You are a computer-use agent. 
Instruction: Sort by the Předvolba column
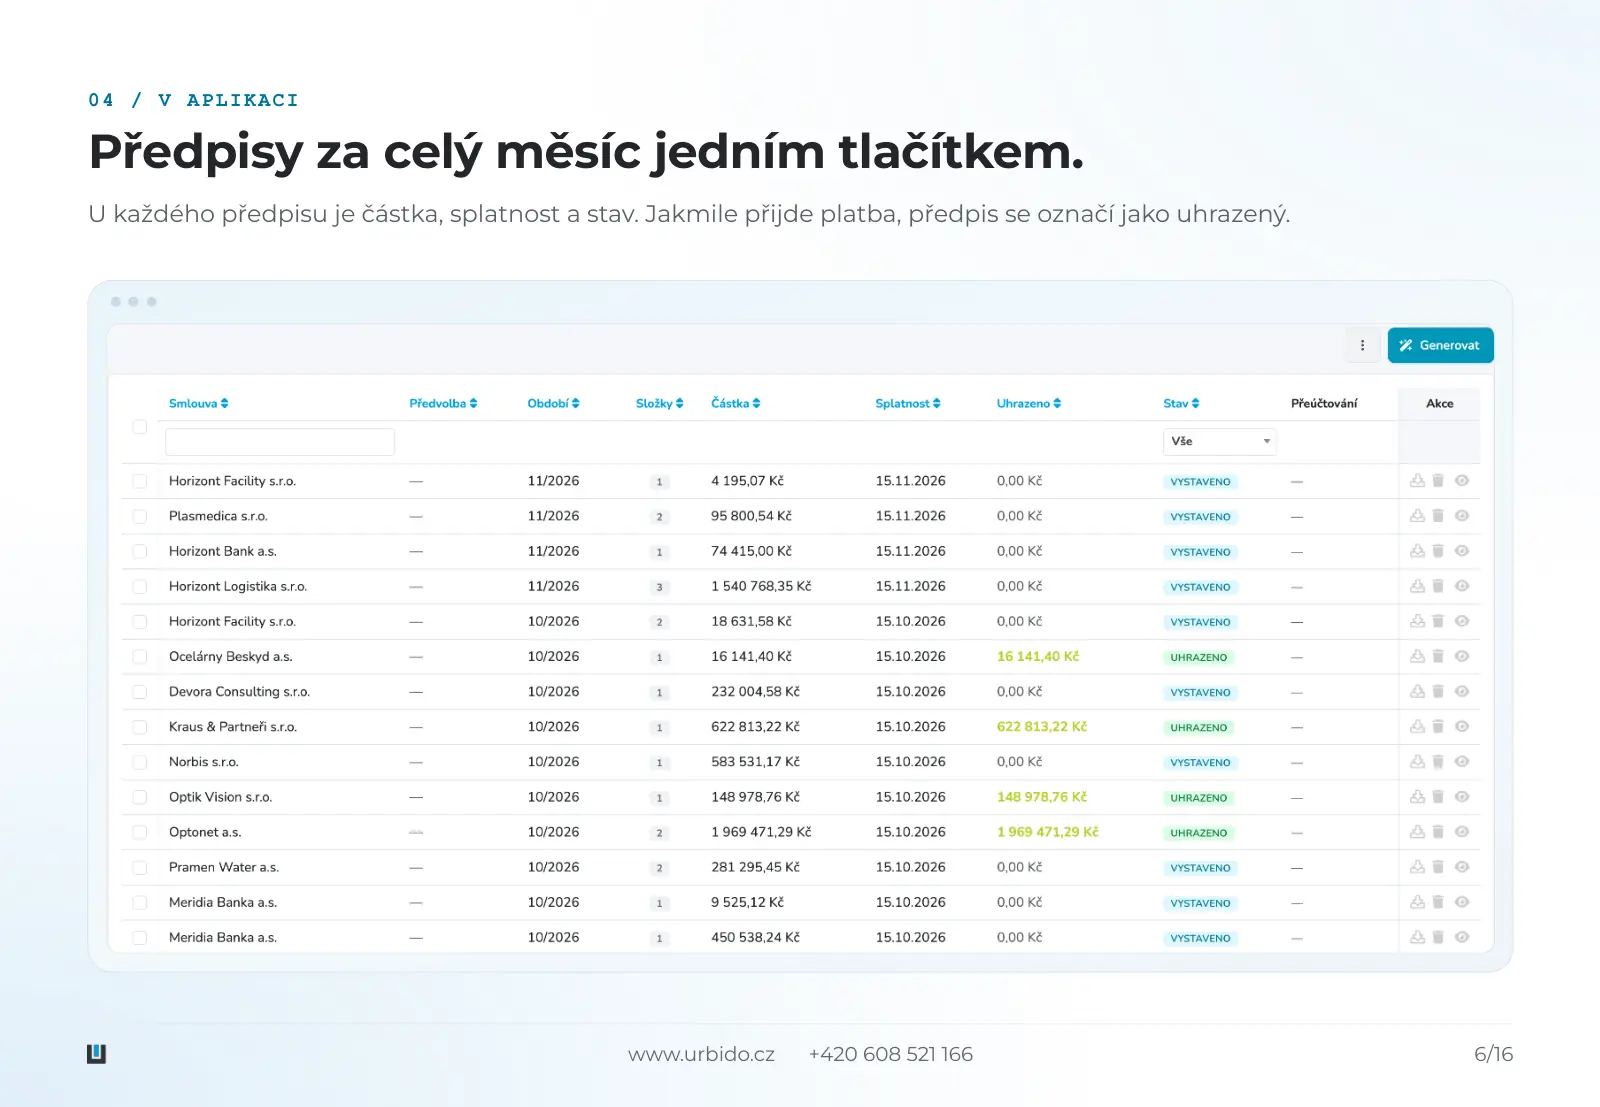click(x=443, y=403)
